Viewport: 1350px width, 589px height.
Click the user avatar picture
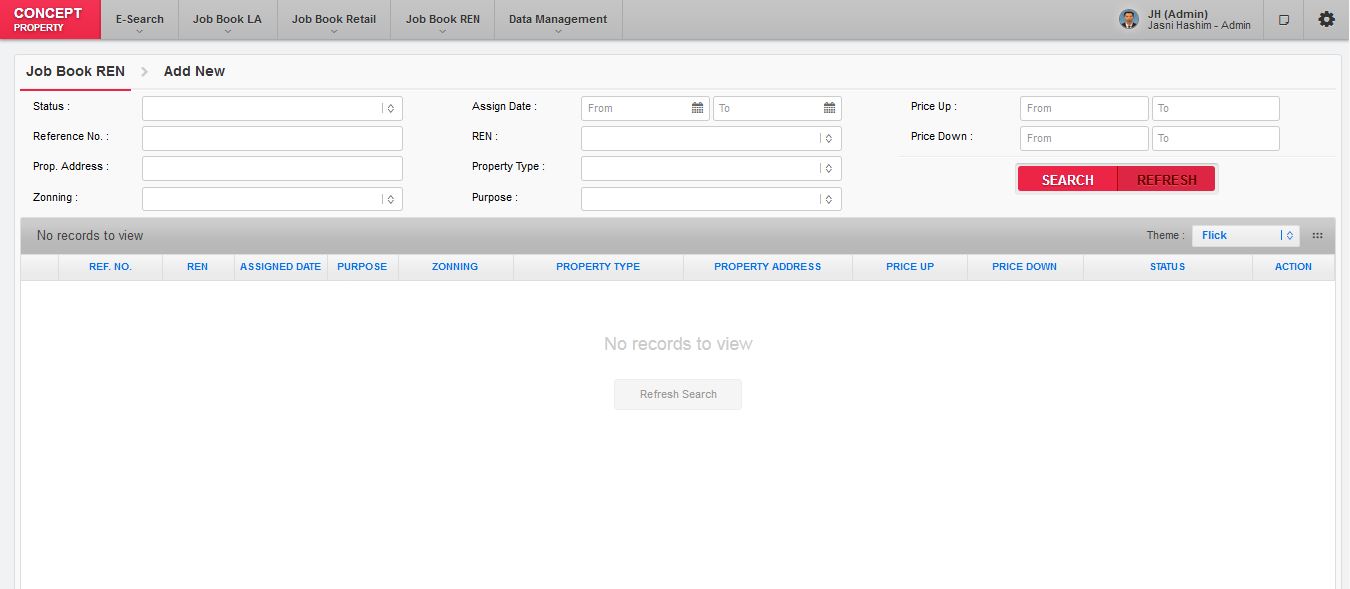point(1129,19)
